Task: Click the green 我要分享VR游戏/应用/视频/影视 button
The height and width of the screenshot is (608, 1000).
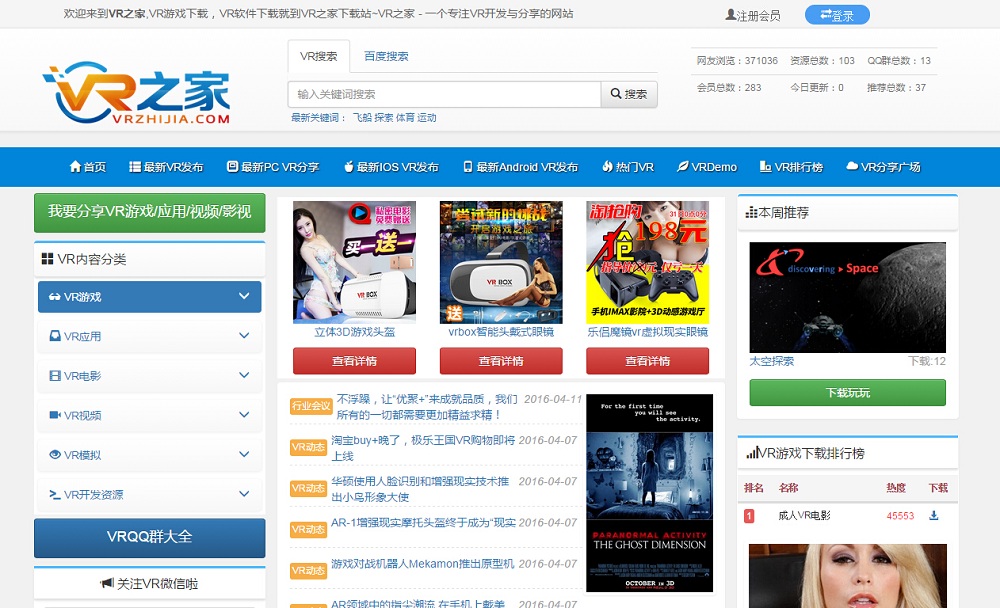Action: point(149,212)
